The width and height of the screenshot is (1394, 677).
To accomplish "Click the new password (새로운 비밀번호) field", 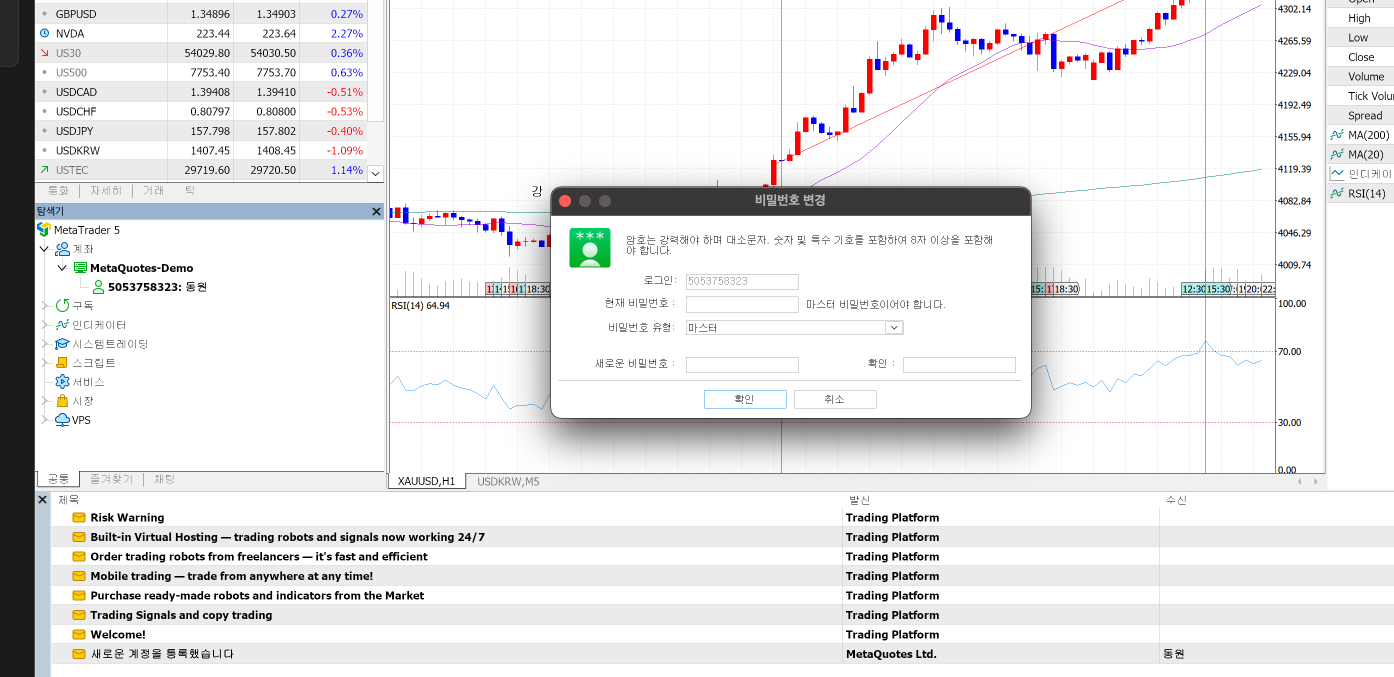I will [742, 365].
